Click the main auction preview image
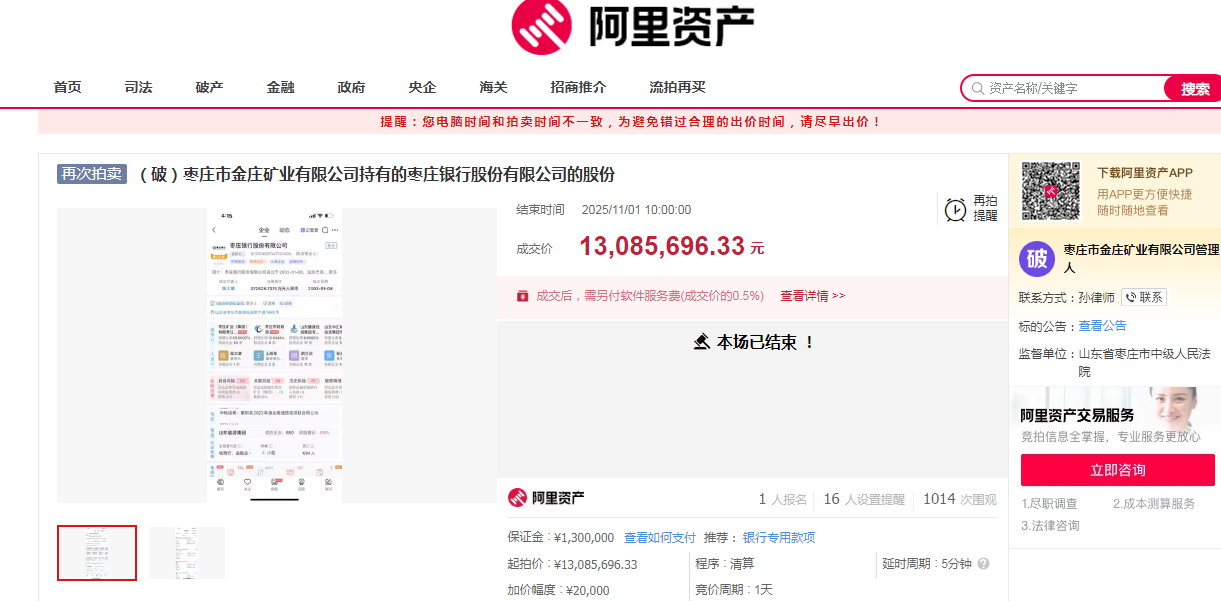 pyautogui.click(x=276, y=355)
